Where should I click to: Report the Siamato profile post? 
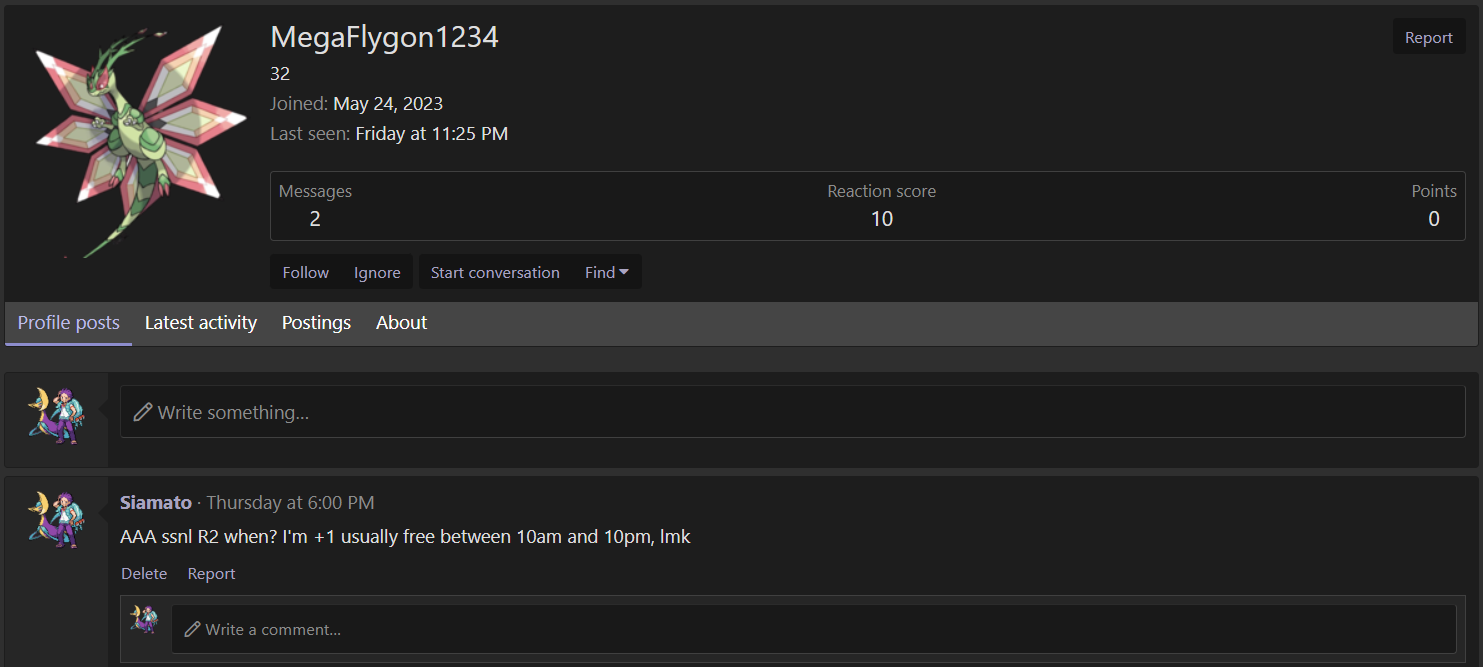(x=212, y=573)
